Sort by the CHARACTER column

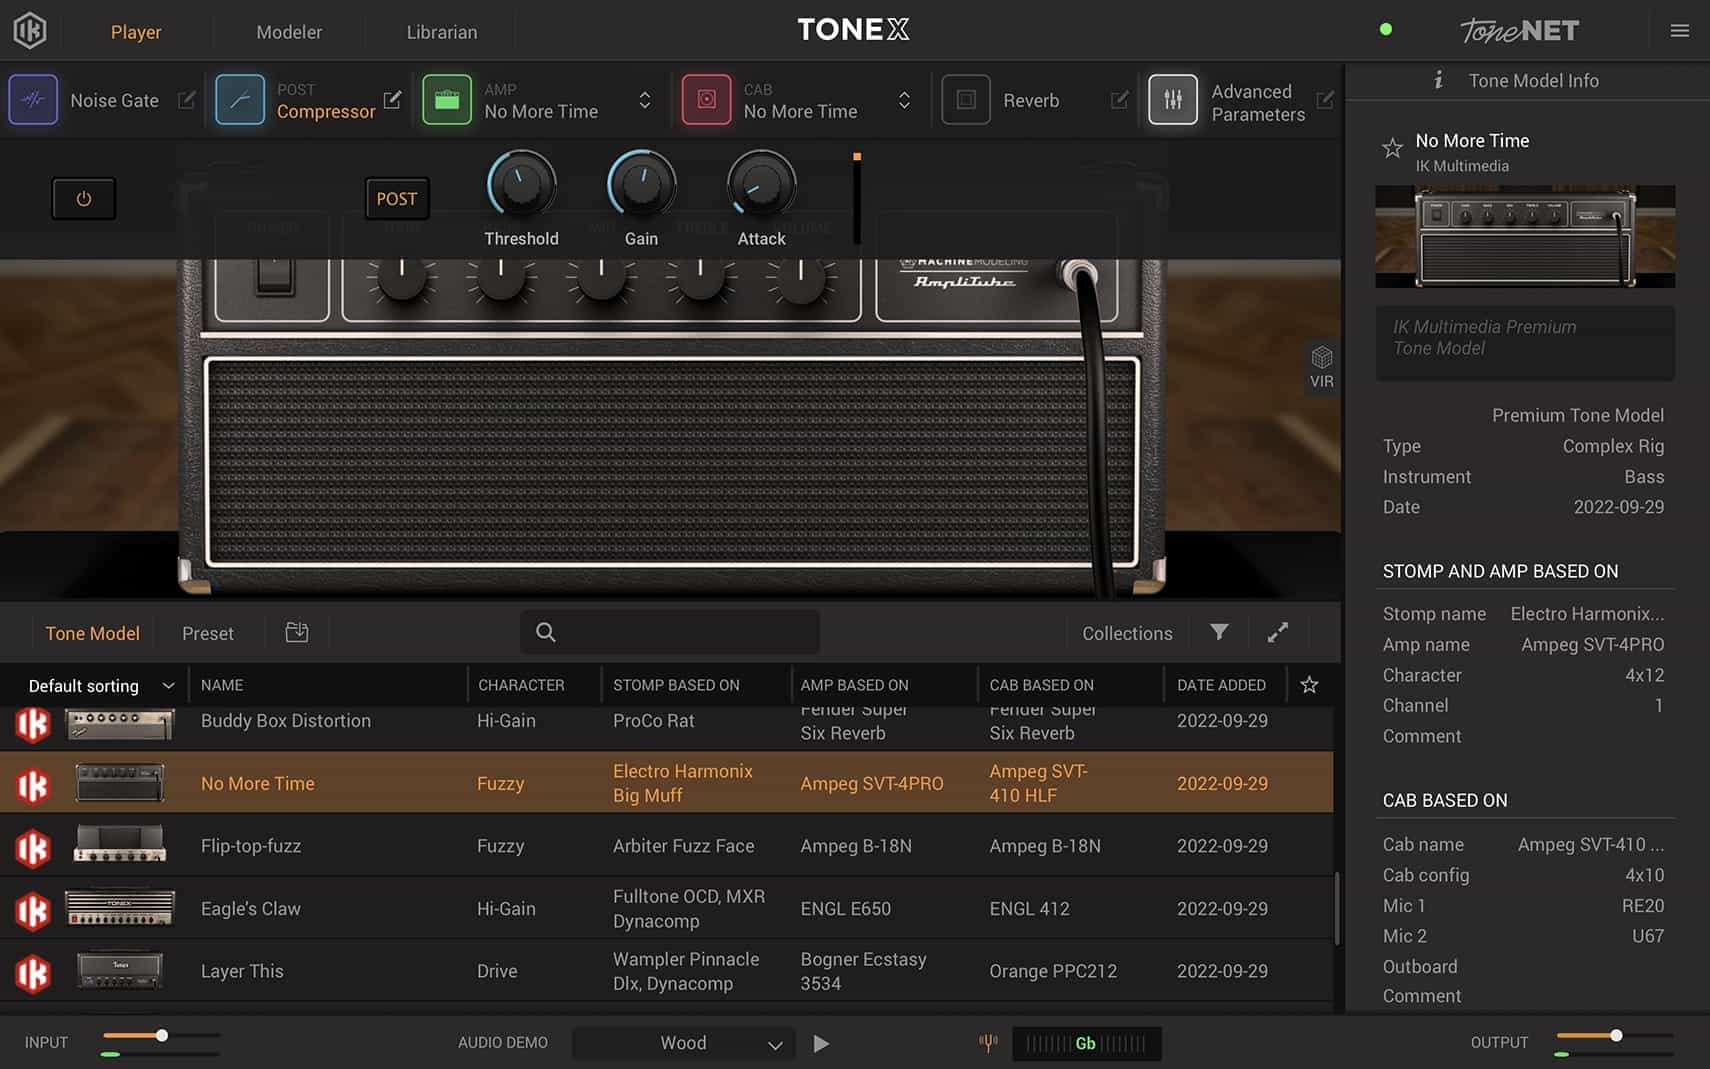(521, 685)
